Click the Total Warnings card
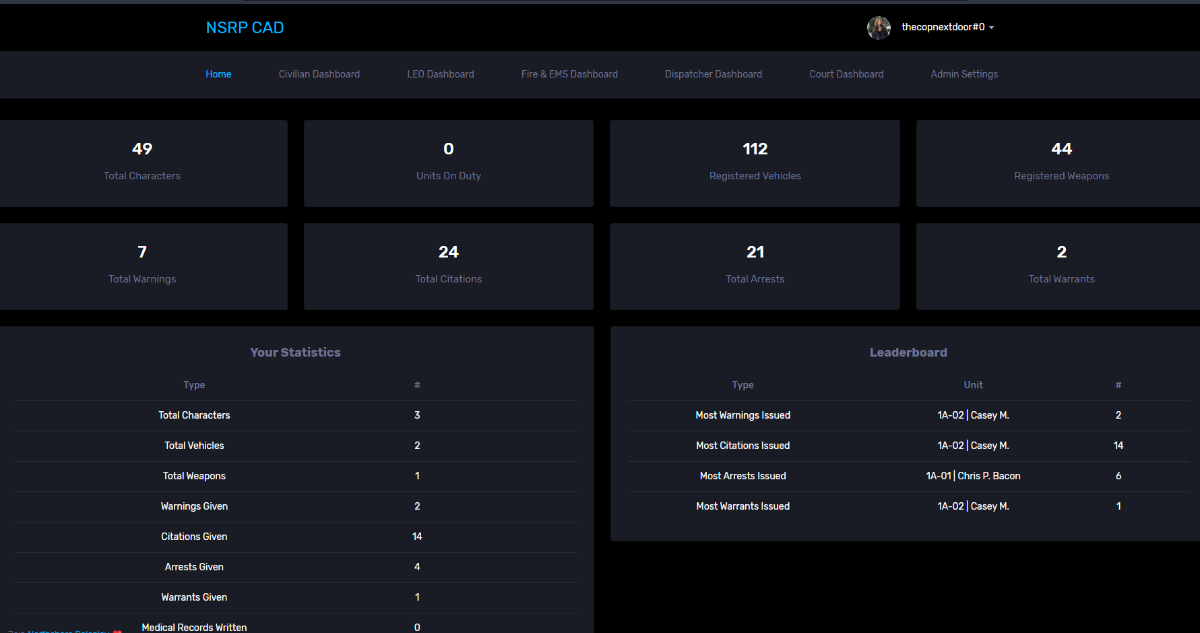Screen dimensions: 1200x633 point(142,266)
